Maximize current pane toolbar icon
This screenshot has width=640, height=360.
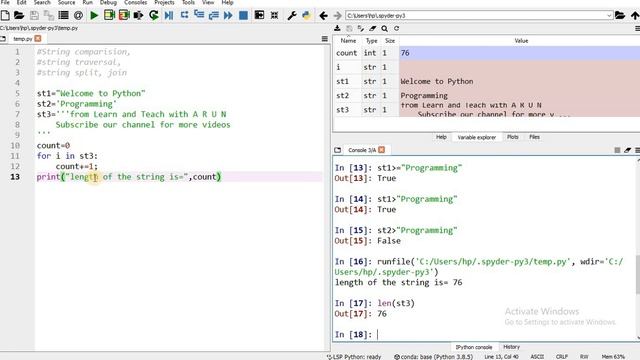click(x=259, y=15)
